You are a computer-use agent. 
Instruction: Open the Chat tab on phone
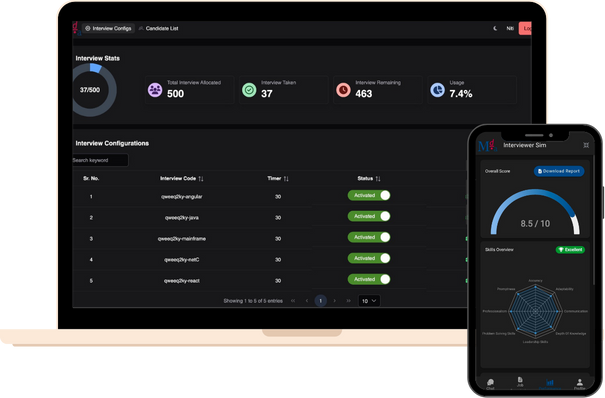(490, 383)
